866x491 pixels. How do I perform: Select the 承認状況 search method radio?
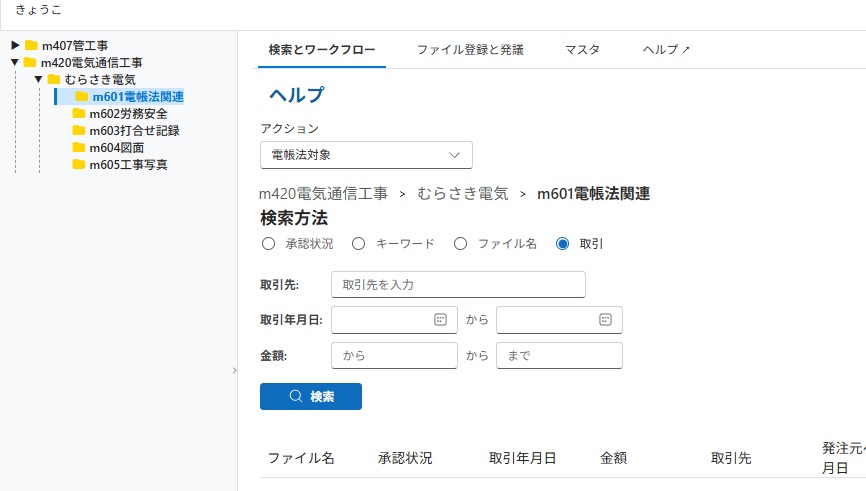click(x=268, y=243)
